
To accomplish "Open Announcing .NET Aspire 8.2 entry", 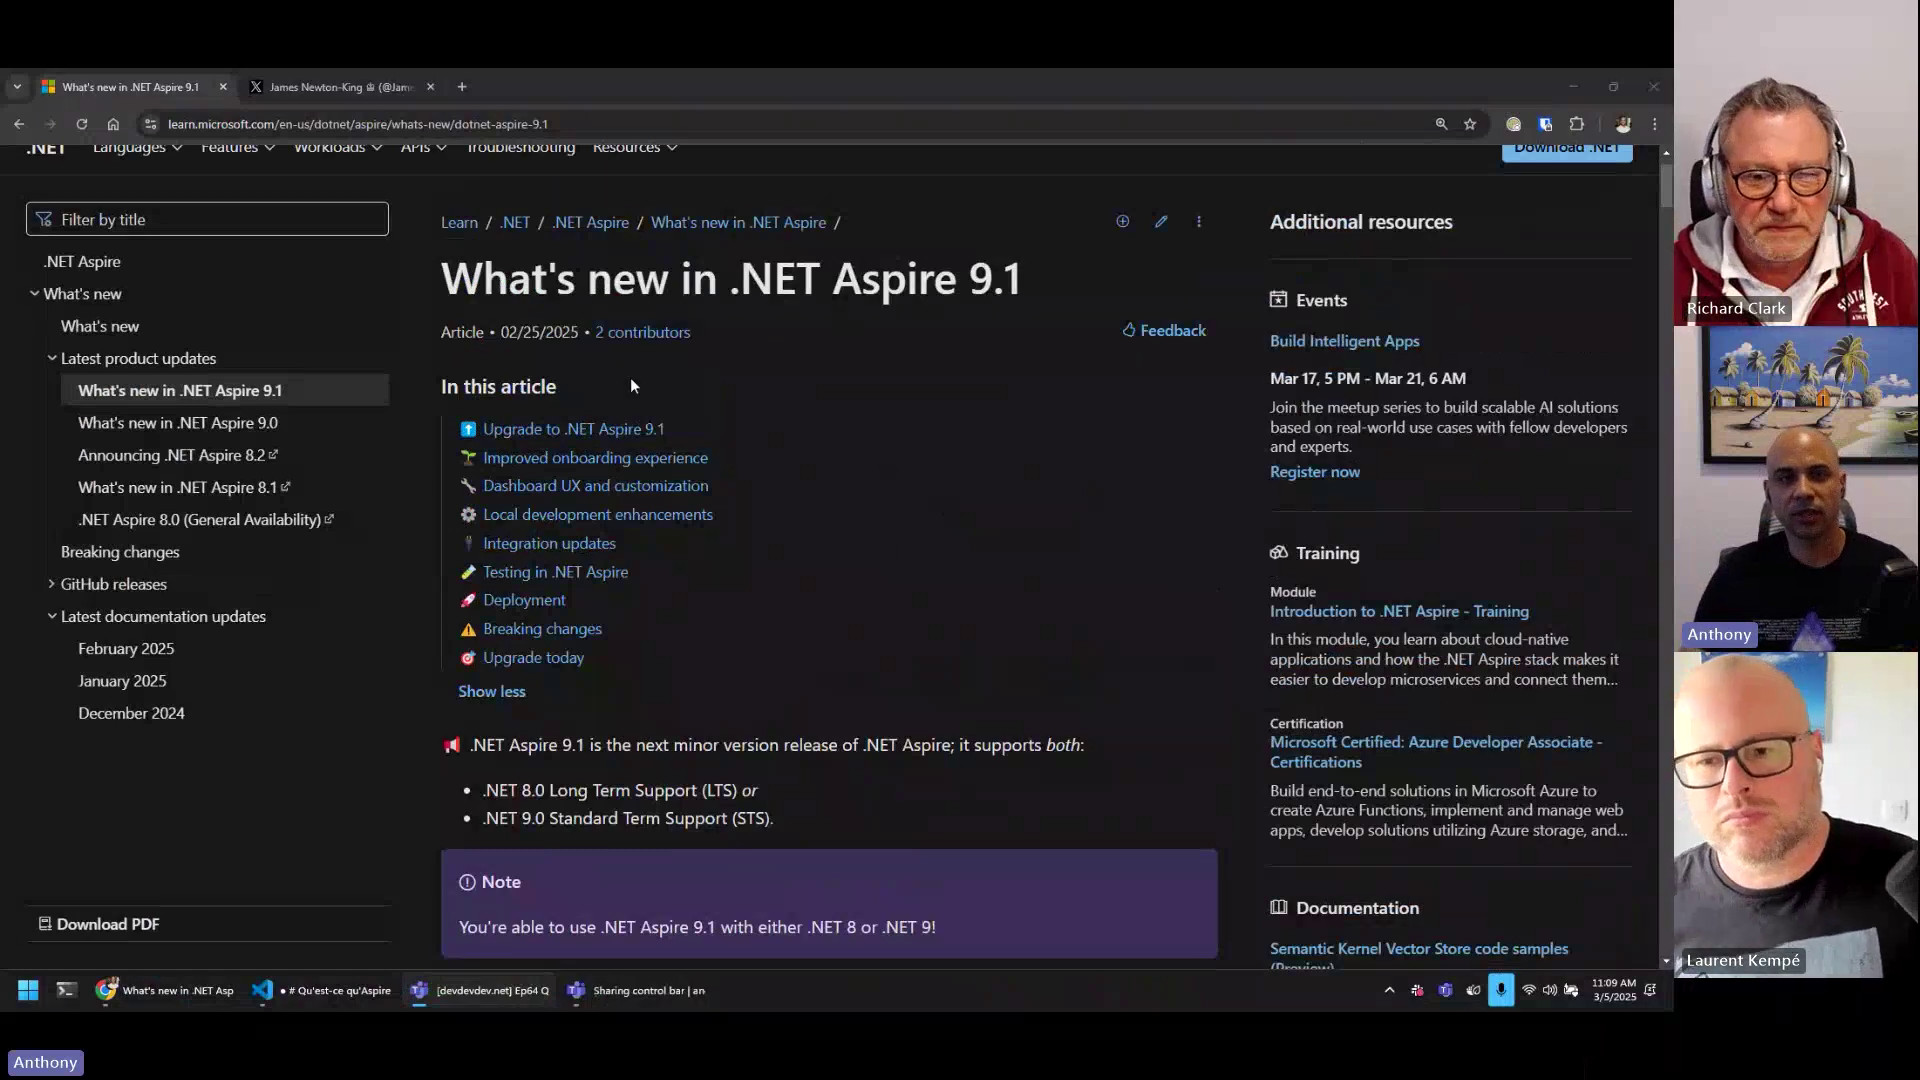I will [178, 455].
